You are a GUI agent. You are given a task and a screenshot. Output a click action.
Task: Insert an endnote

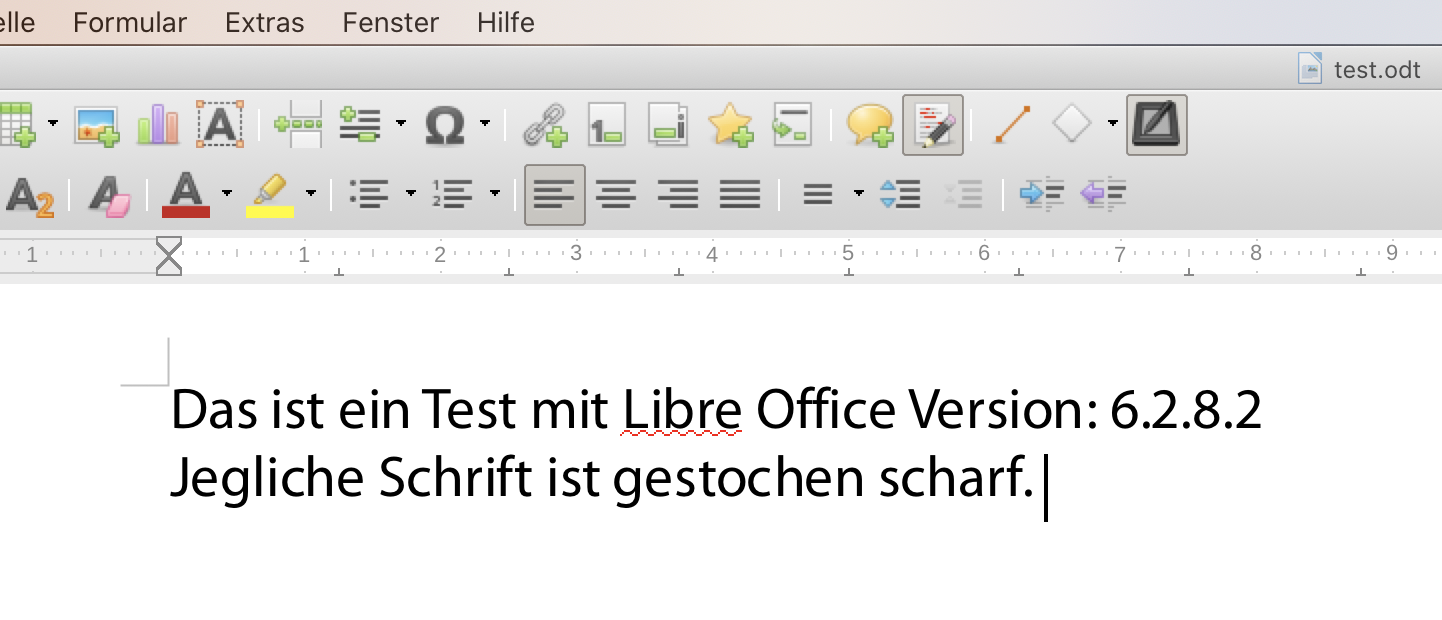667,126
